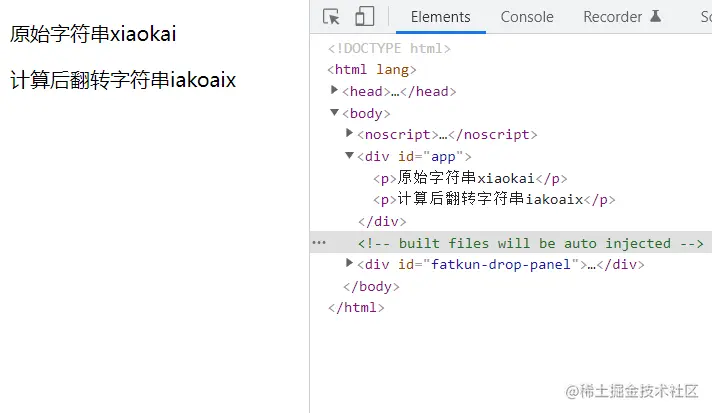Select the html lang element line
The width and height of the screenshot is (712, 413).
(372, 70)
